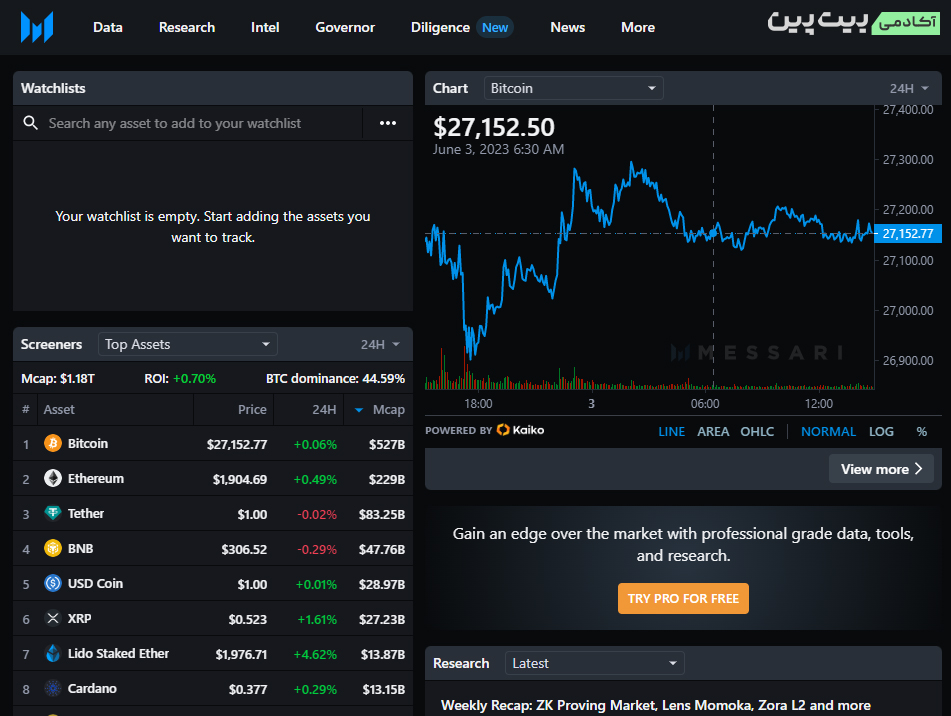
Task: Open the Bitcoin asset link
Action: tap(88, 443)
